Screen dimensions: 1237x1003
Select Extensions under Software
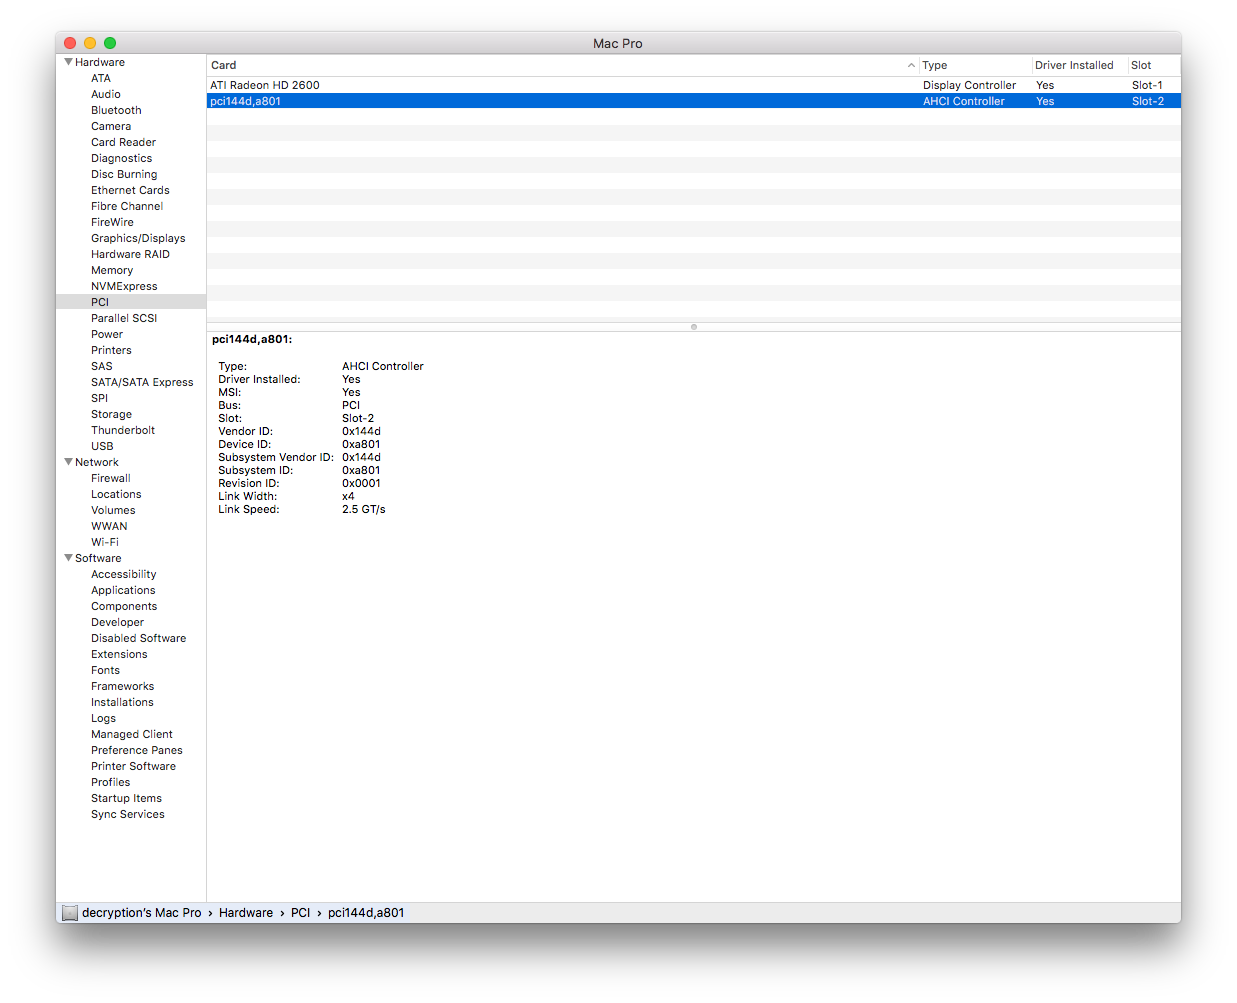(119, 654)
